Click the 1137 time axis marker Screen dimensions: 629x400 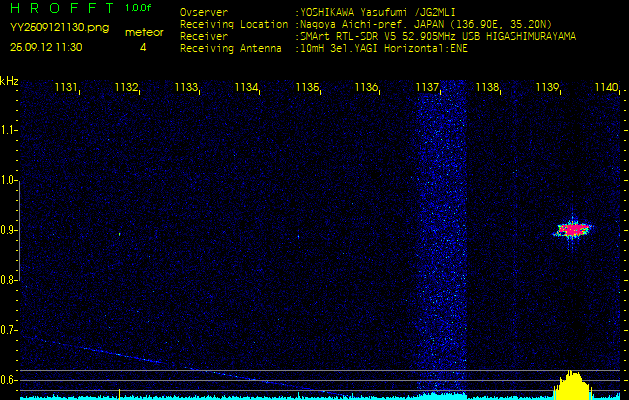[x=427, y=87]
